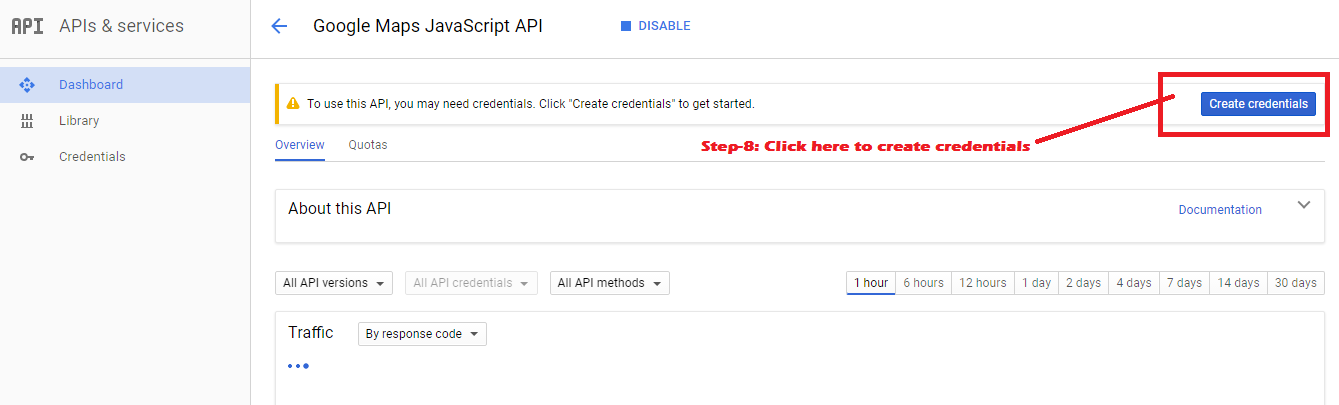Viewport: 1339px width, 405px height.
Task: Disable the Google Maps JavaScript API
Action: (655, 26)
